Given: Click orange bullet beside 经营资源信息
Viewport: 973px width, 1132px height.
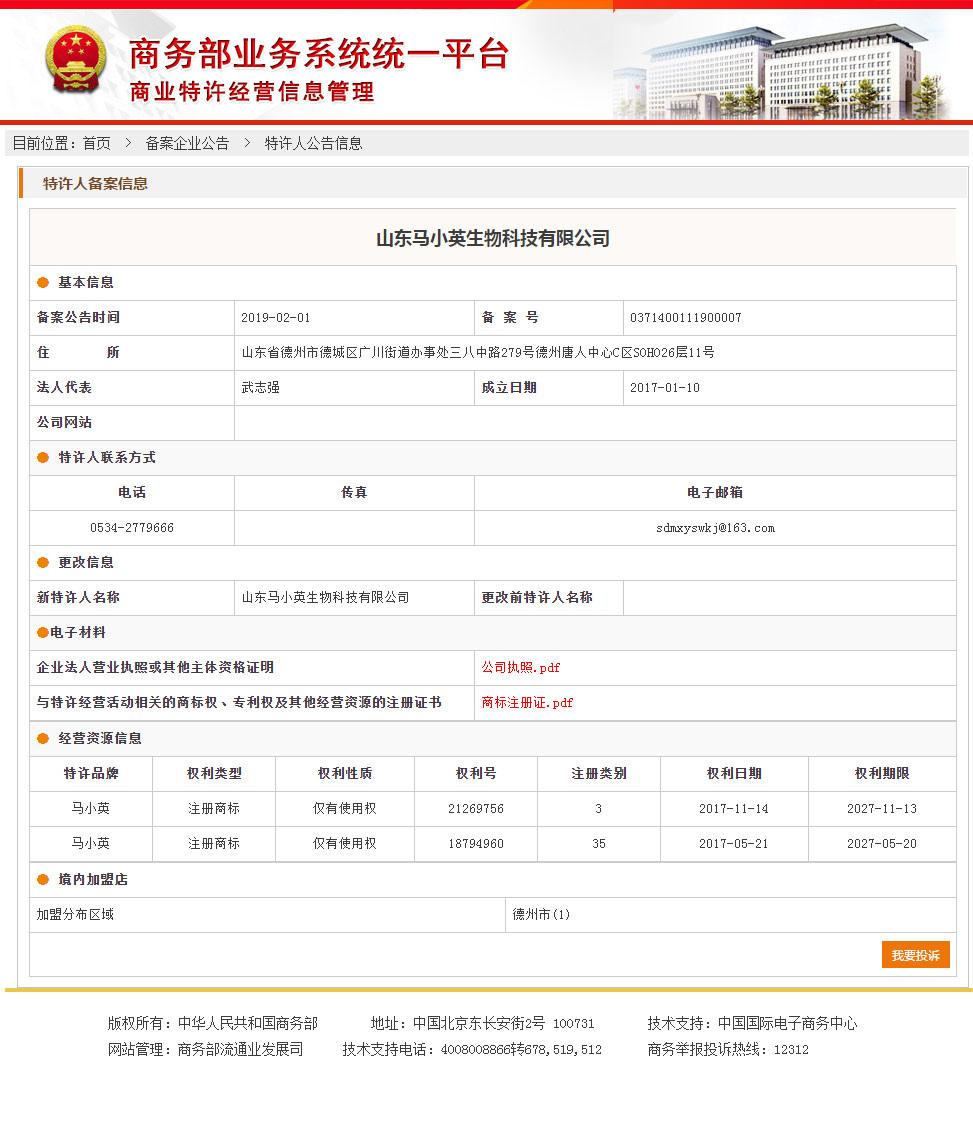Looking at the screenshot, I should tap(43, 739).
